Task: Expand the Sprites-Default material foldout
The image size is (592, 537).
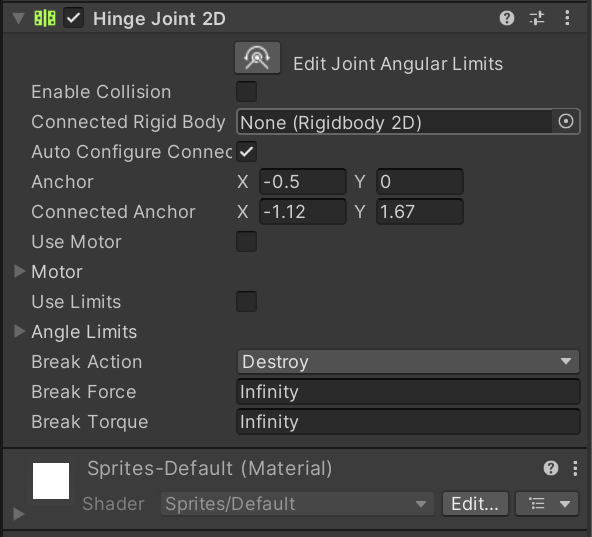Action: (18, 514)
